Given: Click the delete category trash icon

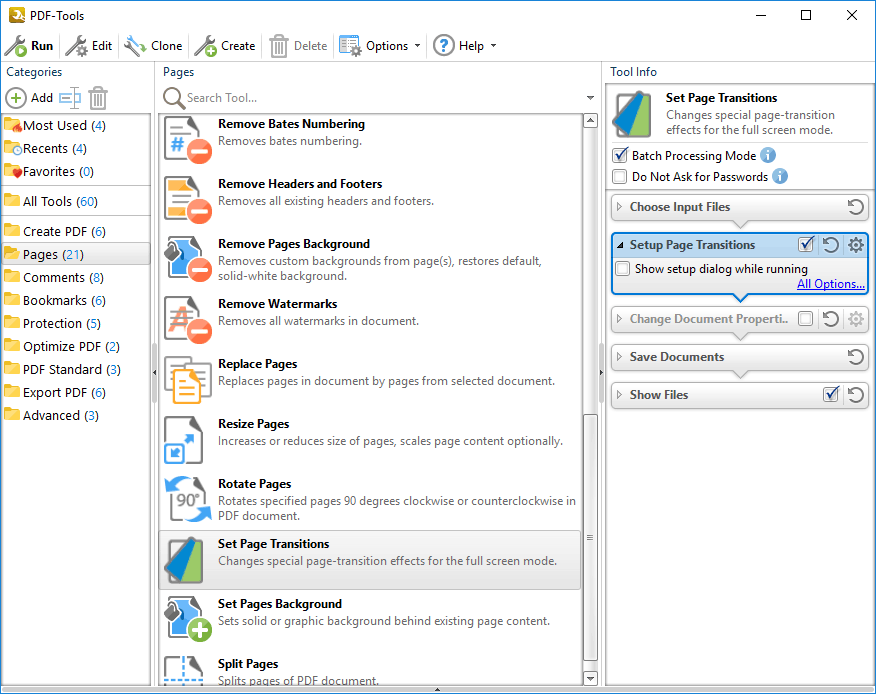Looking at the screenshot, I should pos(98,98).
